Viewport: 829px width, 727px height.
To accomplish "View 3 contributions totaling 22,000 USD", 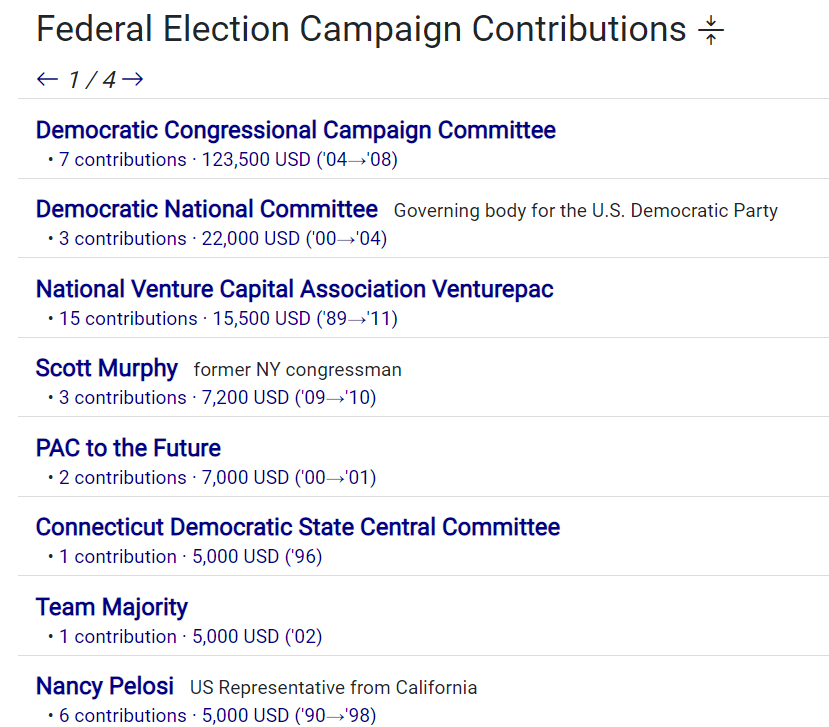I will pyautogui.click(x=222, y=239).
